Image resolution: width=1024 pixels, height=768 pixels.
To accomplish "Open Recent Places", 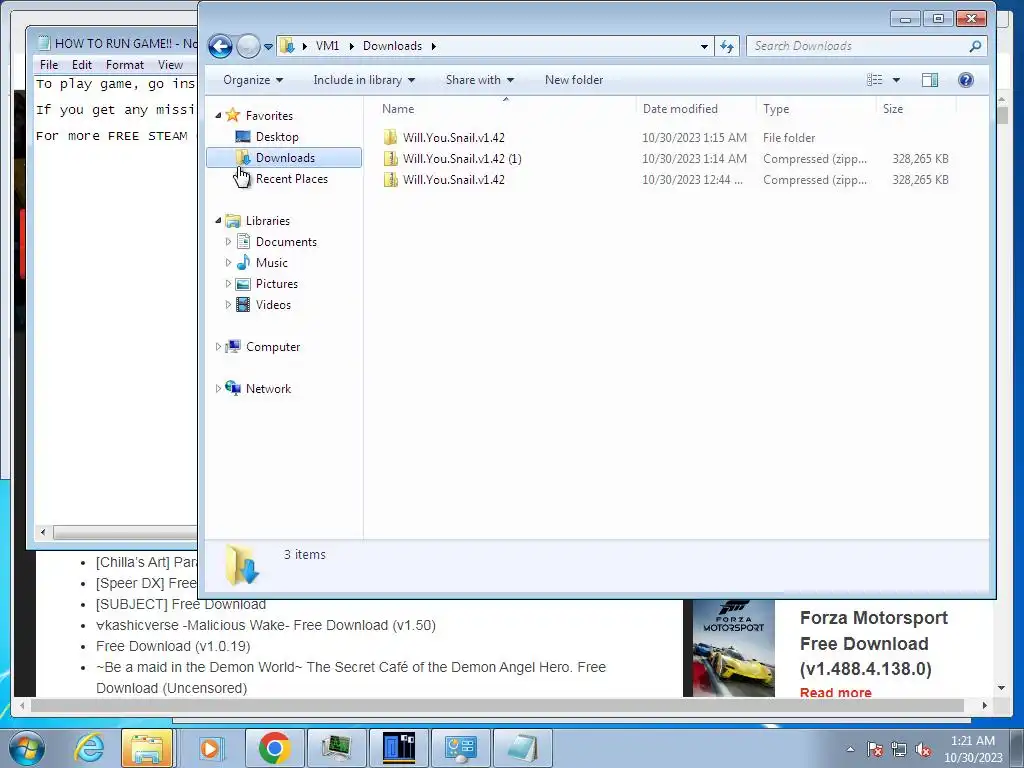I will [x=291, y=179].
